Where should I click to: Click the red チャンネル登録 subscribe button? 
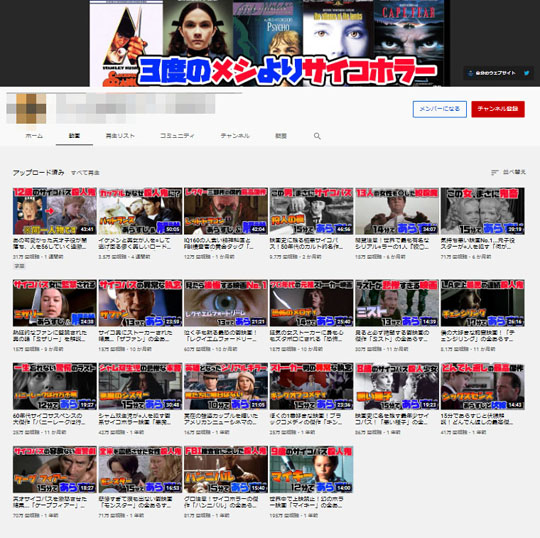point(498,109)
